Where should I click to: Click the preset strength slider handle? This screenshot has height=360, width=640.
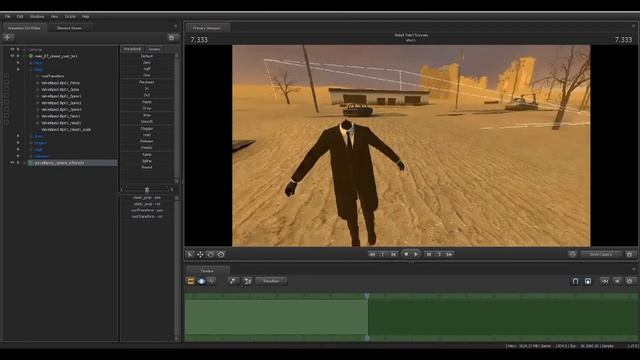147,190
